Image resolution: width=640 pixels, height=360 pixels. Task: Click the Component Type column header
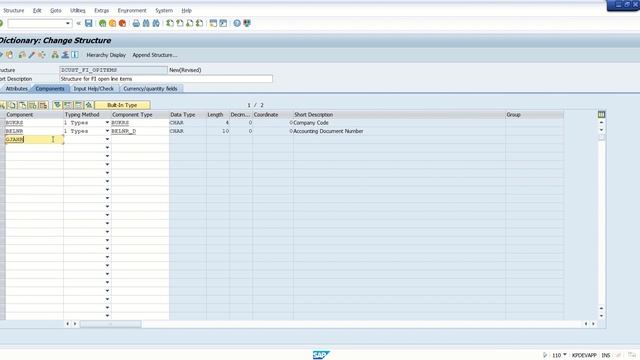click(140, 114)
